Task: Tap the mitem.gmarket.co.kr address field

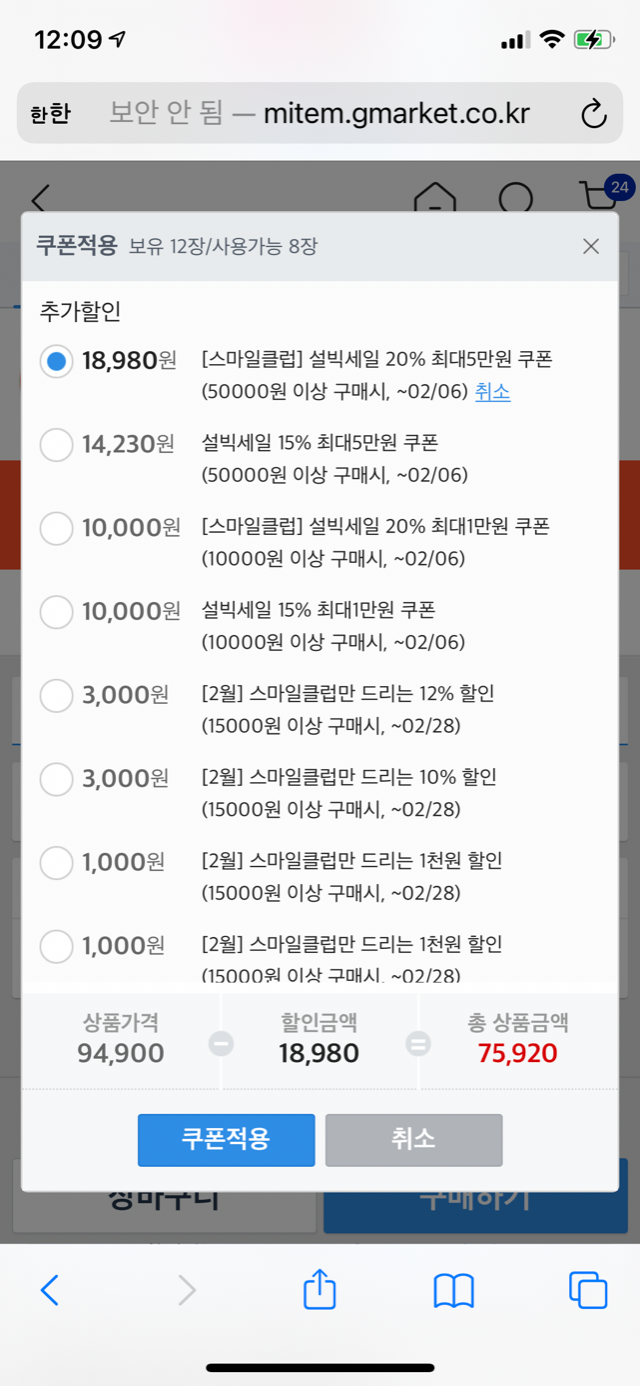Action: 396,114
